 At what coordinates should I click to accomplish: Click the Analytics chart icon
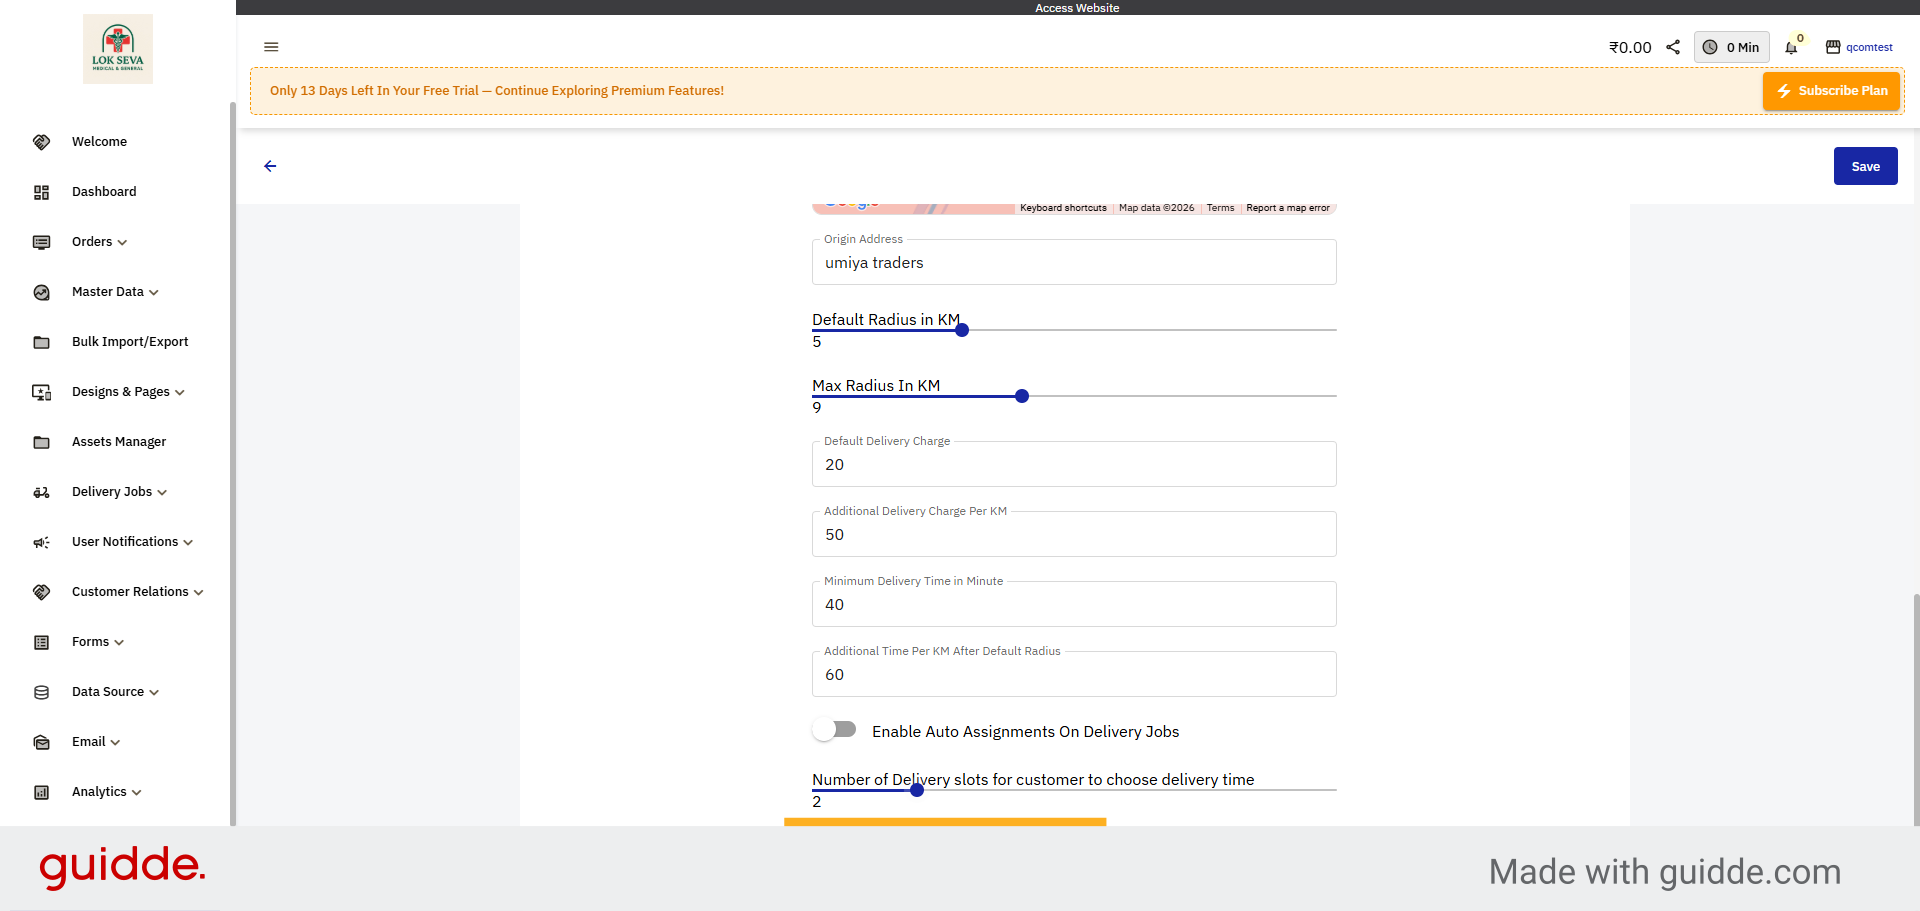[x=41, y=792]
